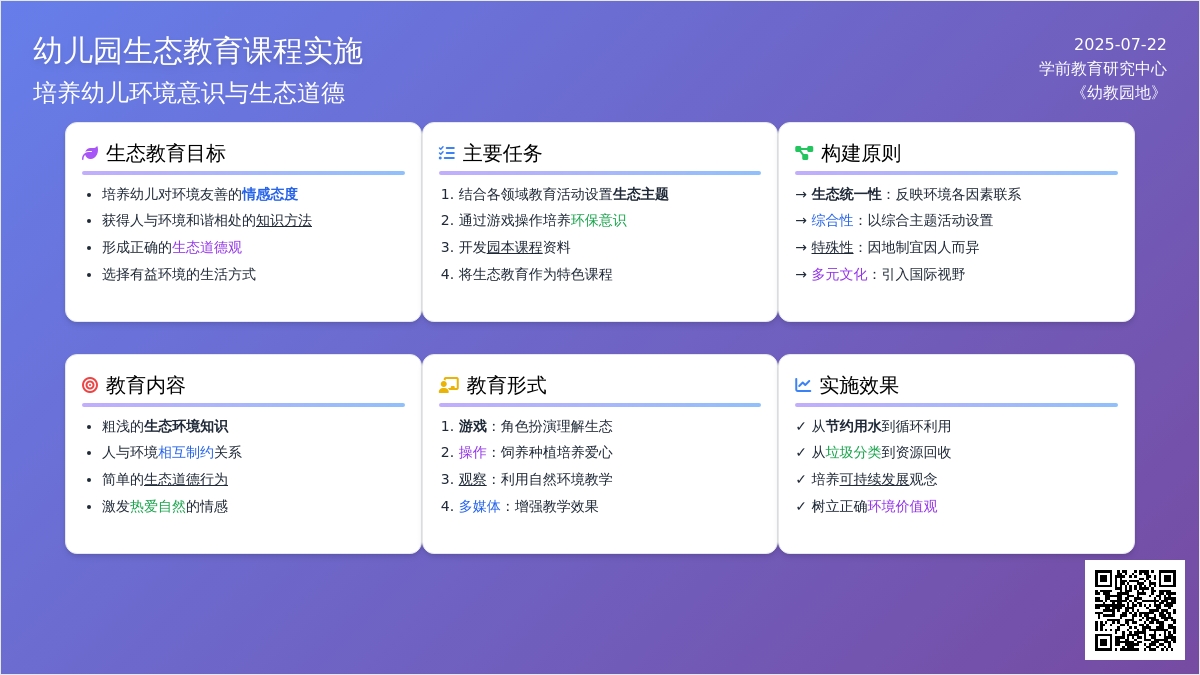Click the text 以综合主题活动设置
The height and width of the screenshot is (675, 1200).
pos(931,220)
